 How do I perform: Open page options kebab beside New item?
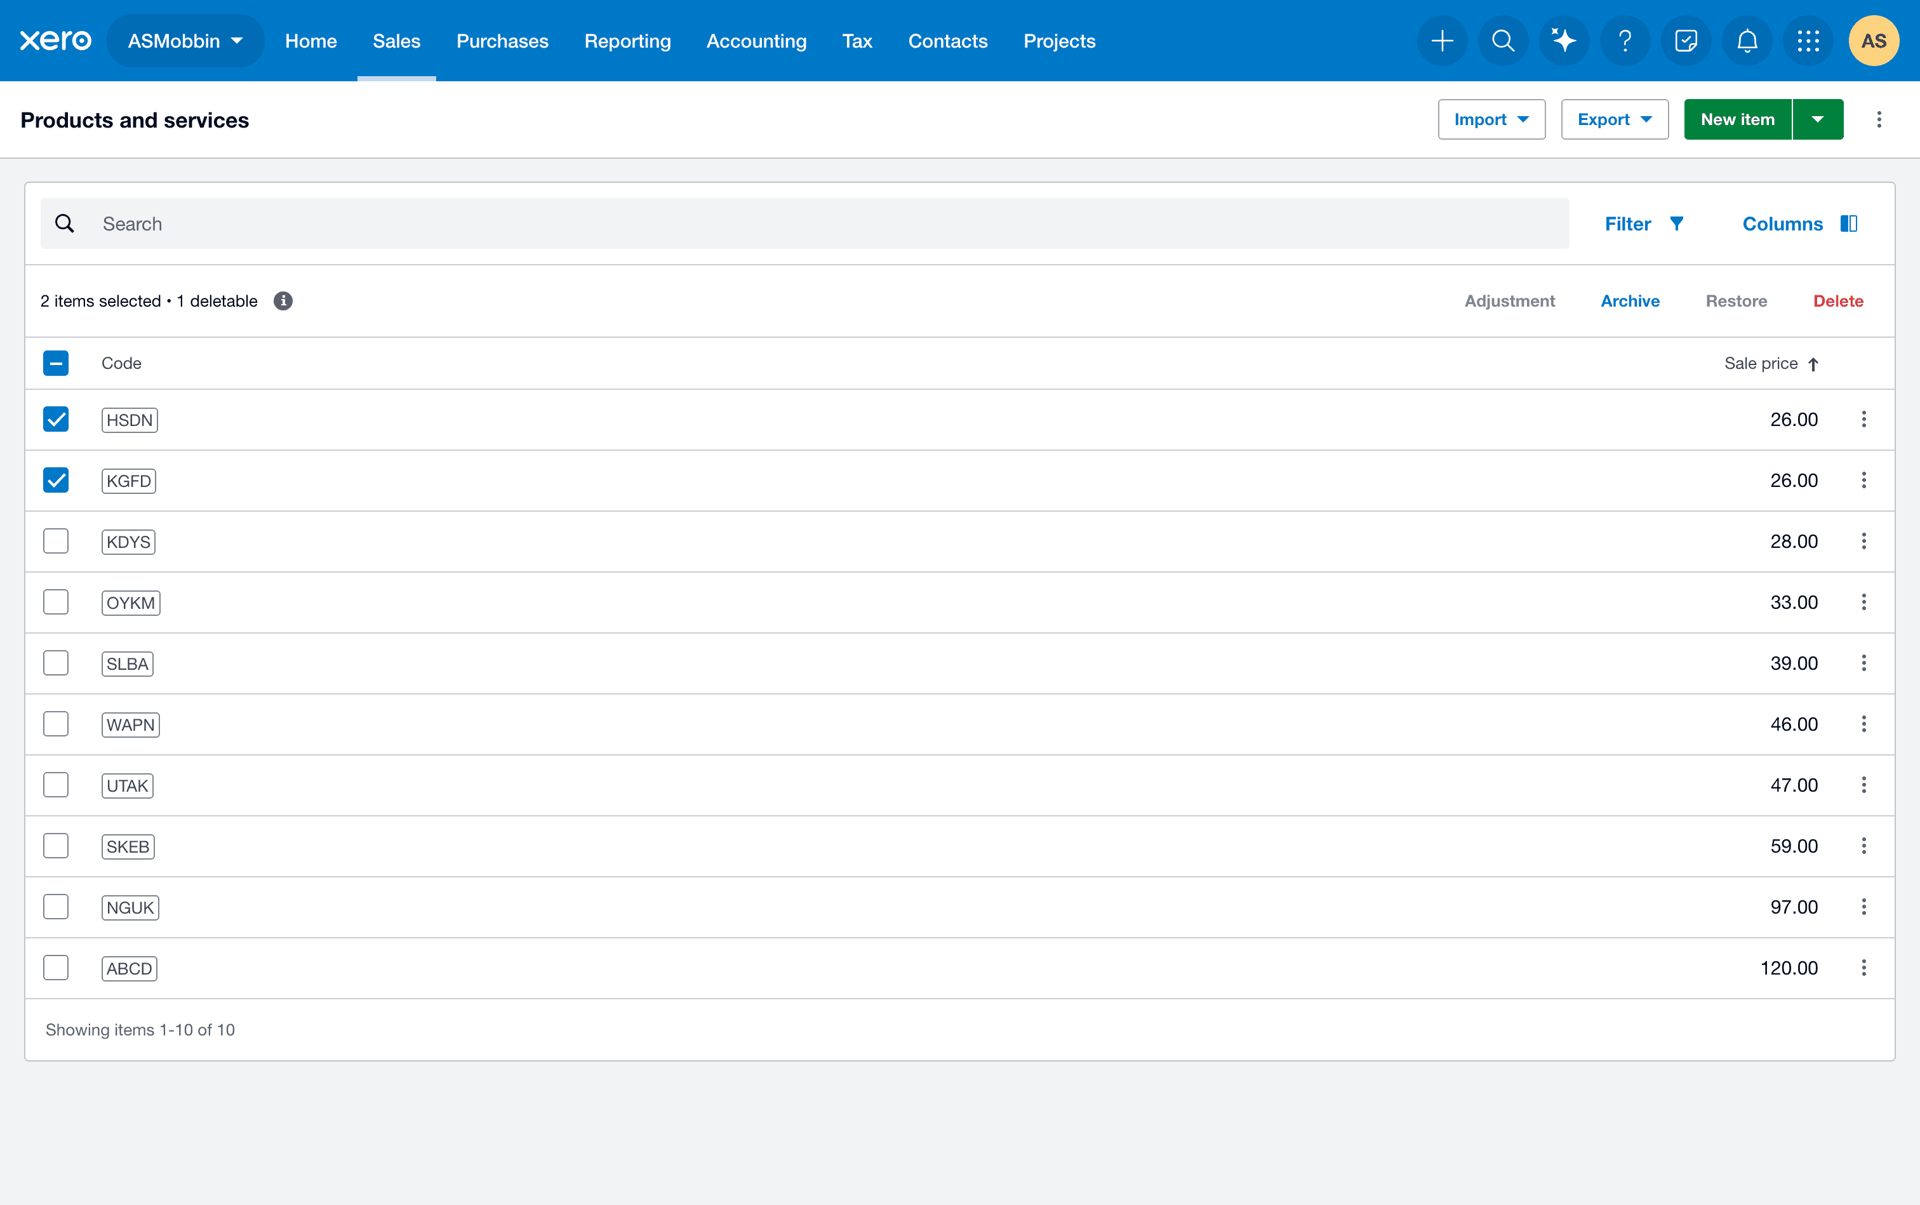pyautogui.click(x=1879, y=120)
